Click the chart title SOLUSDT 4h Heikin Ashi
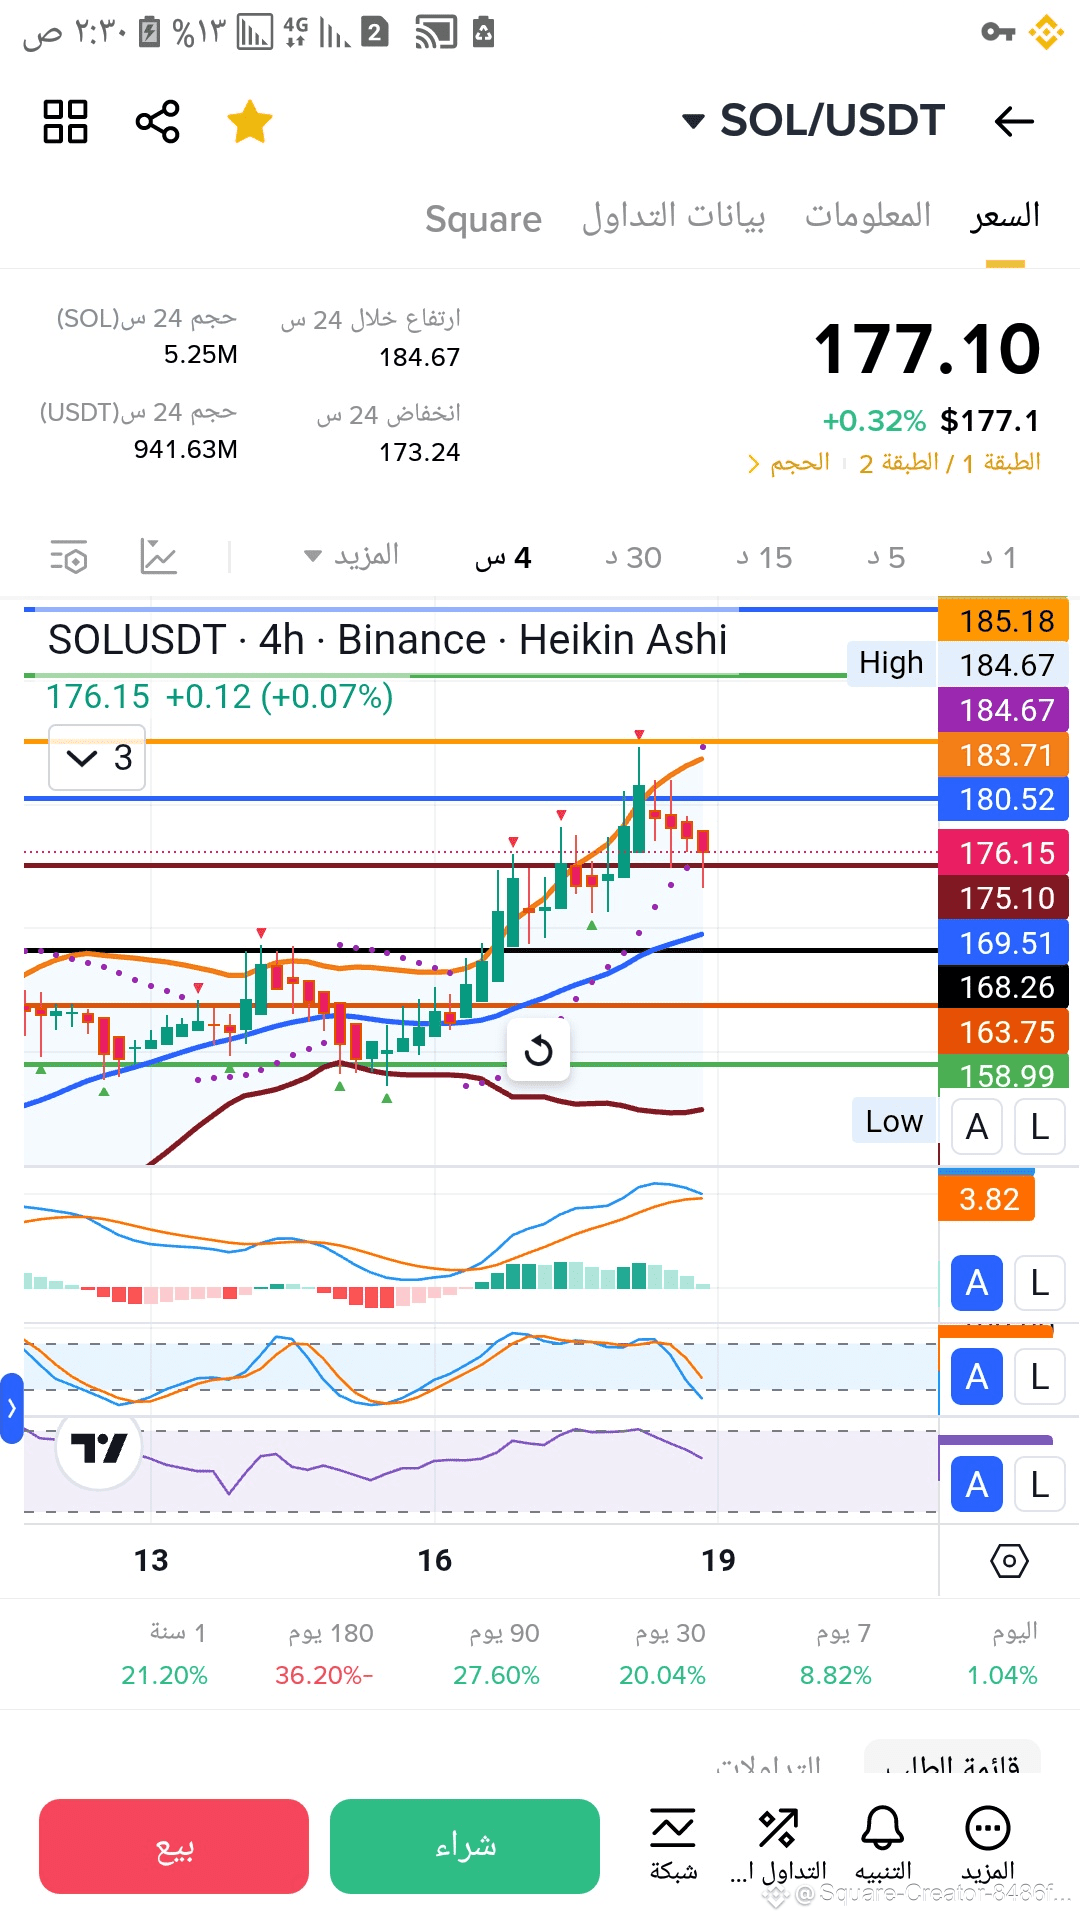 387,640
